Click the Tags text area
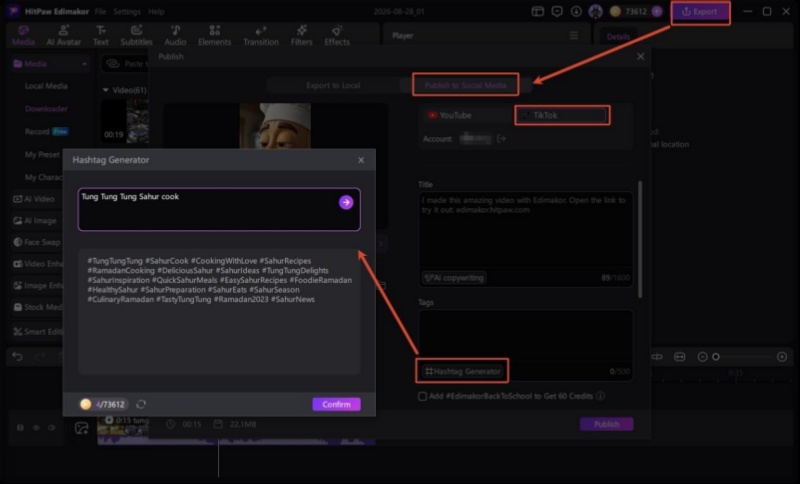800x484 pixels. [x=526, y=336]
